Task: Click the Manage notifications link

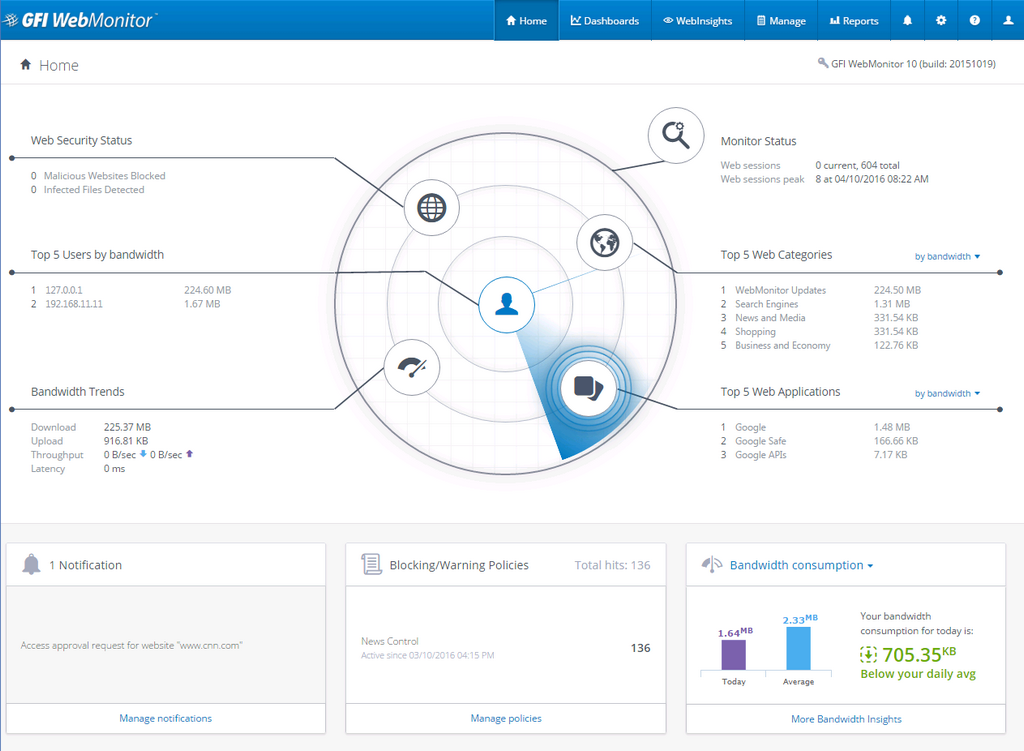Action: point(166,718)
